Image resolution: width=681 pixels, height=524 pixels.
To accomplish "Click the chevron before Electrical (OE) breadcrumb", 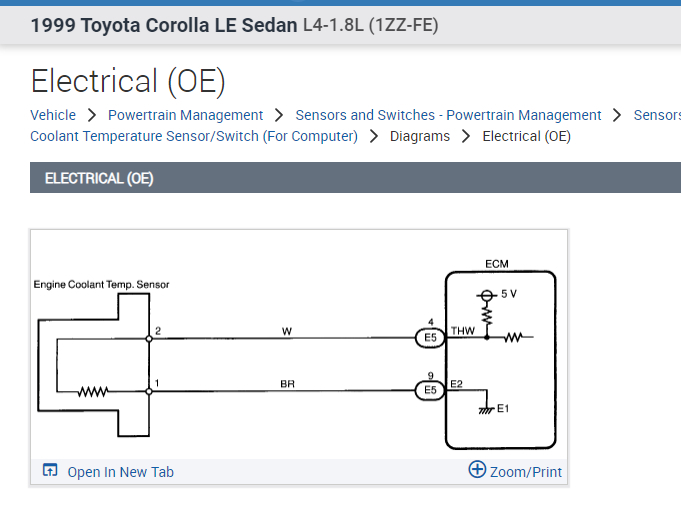I will (466, 136).
